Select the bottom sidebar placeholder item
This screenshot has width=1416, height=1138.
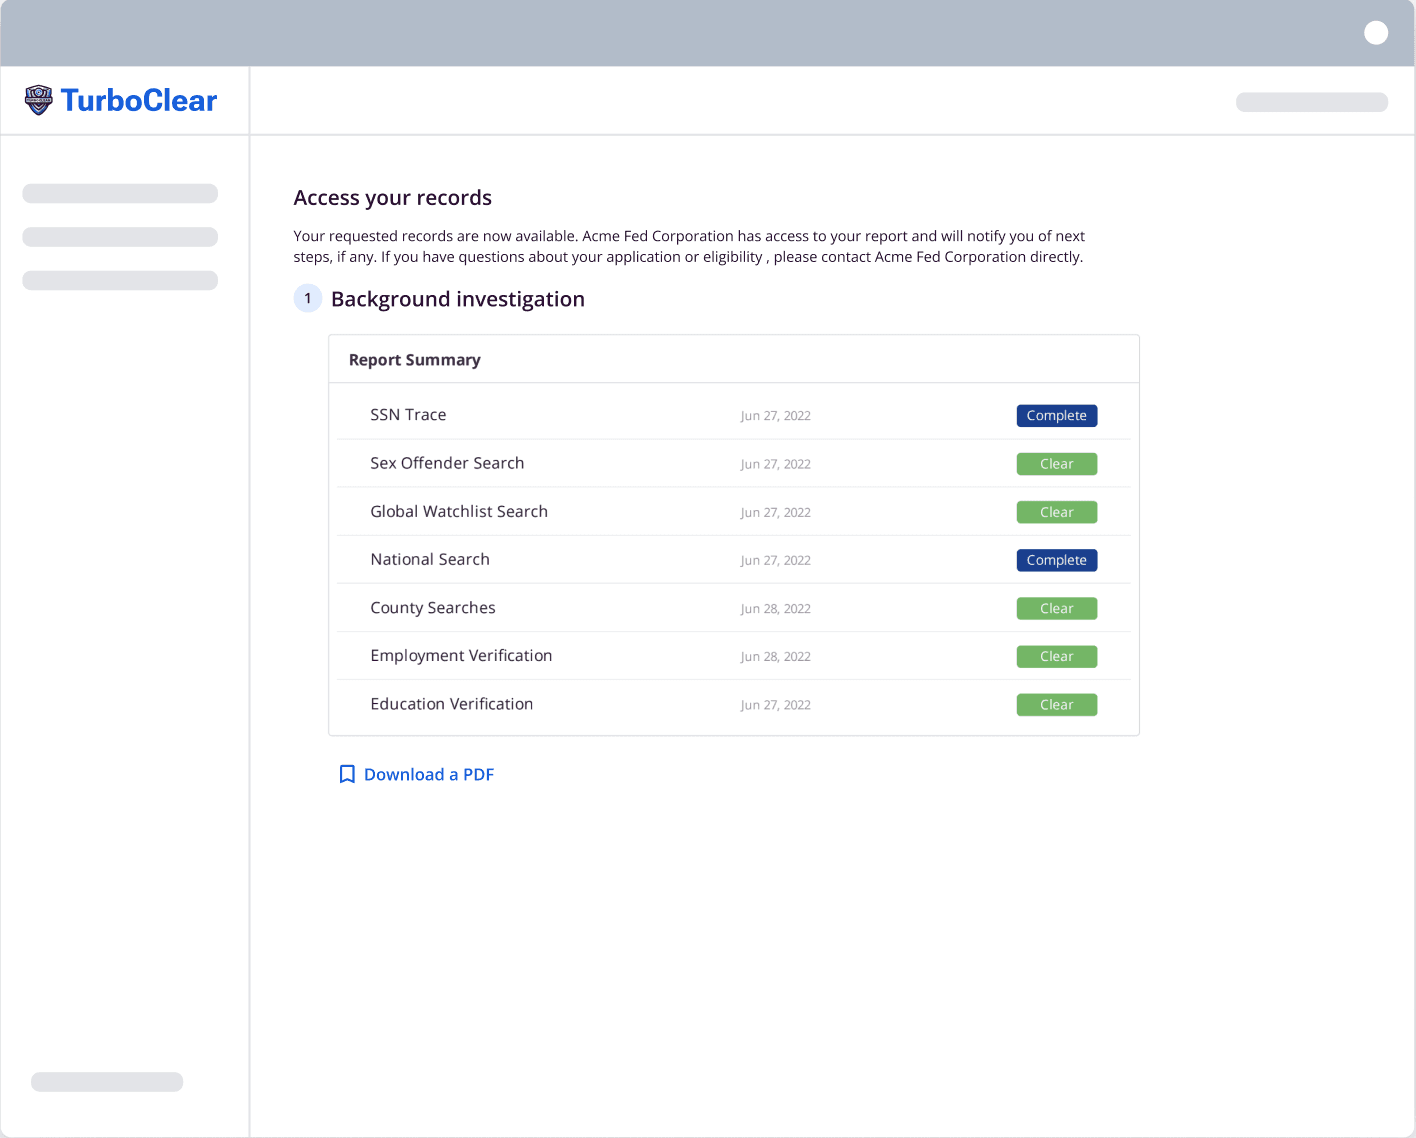[107, 1082]
